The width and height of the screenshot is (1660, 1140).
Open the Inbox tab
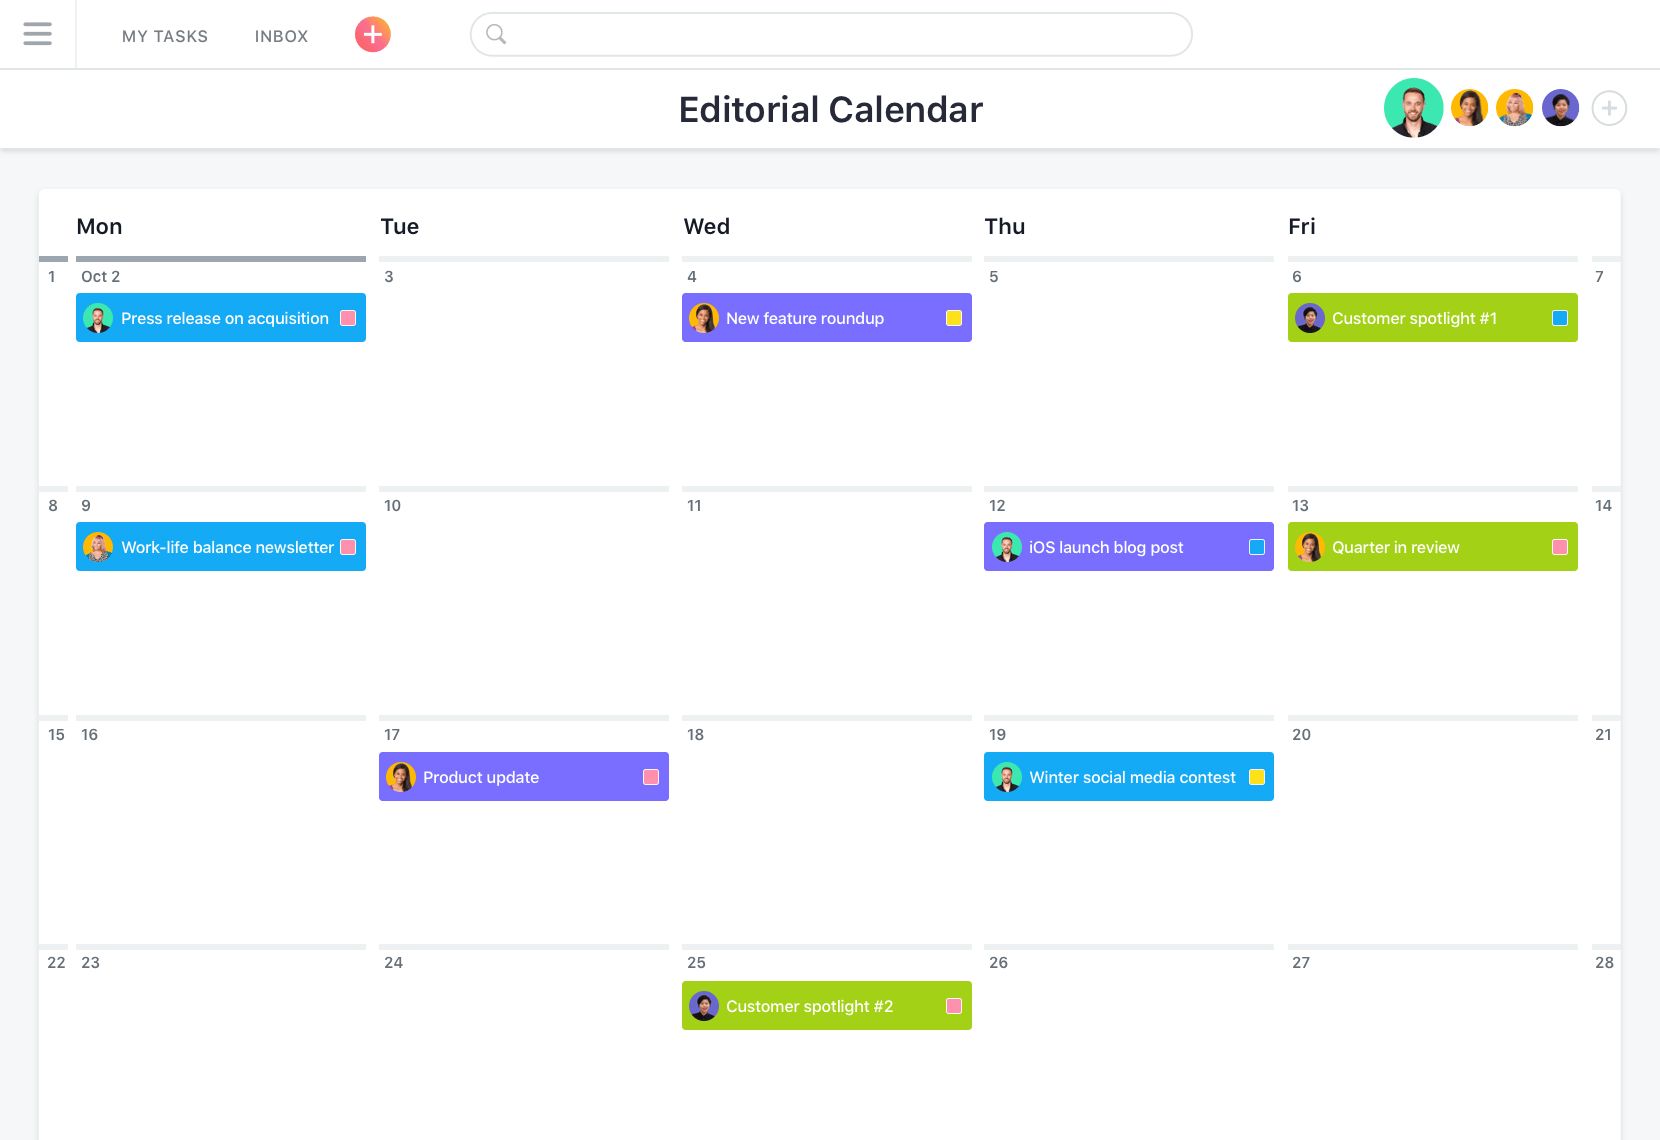pos(281,35)
